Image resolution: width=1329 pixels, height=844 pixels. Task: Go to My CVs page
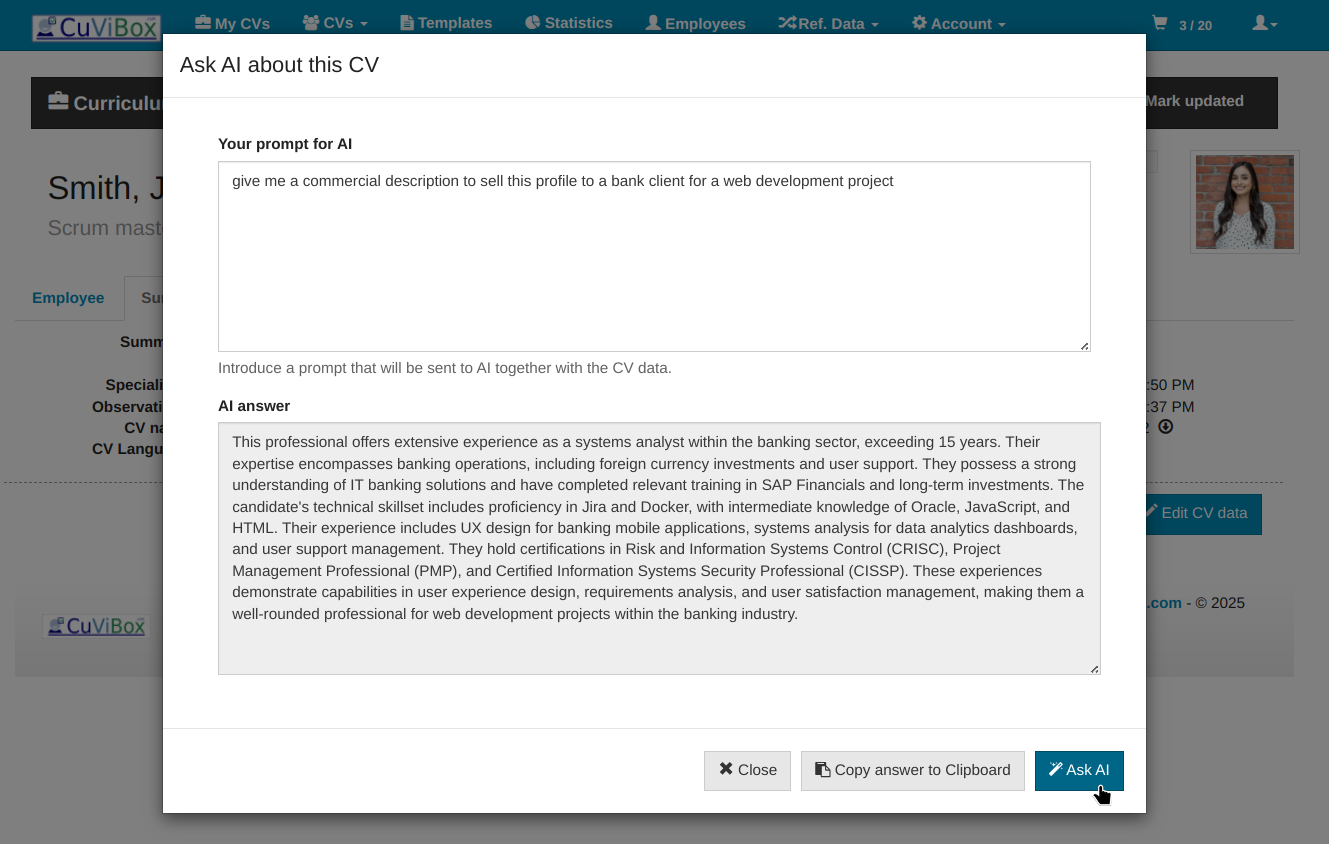point(232,23)
